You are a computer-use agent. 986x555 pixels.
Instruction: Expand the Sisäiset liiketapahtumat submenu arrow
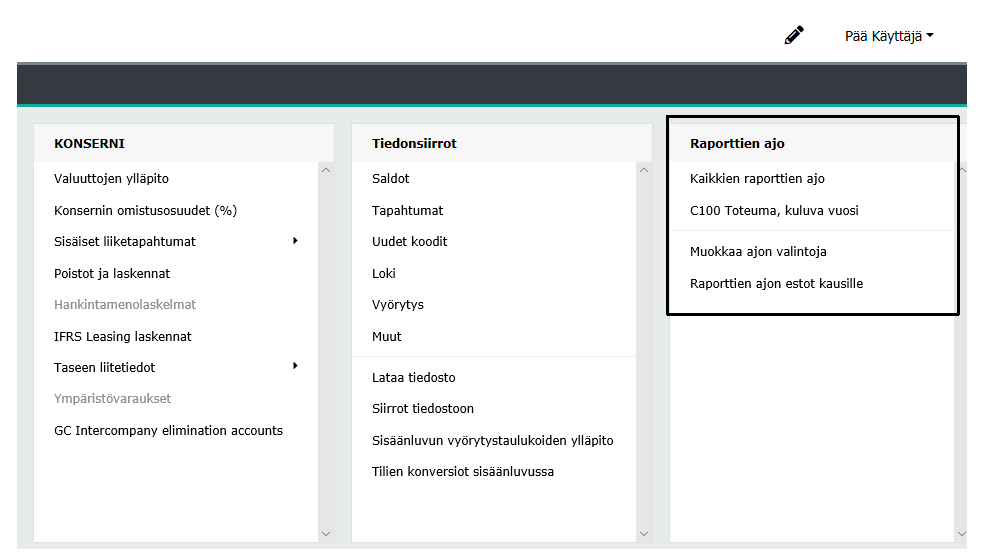point(295,241)
